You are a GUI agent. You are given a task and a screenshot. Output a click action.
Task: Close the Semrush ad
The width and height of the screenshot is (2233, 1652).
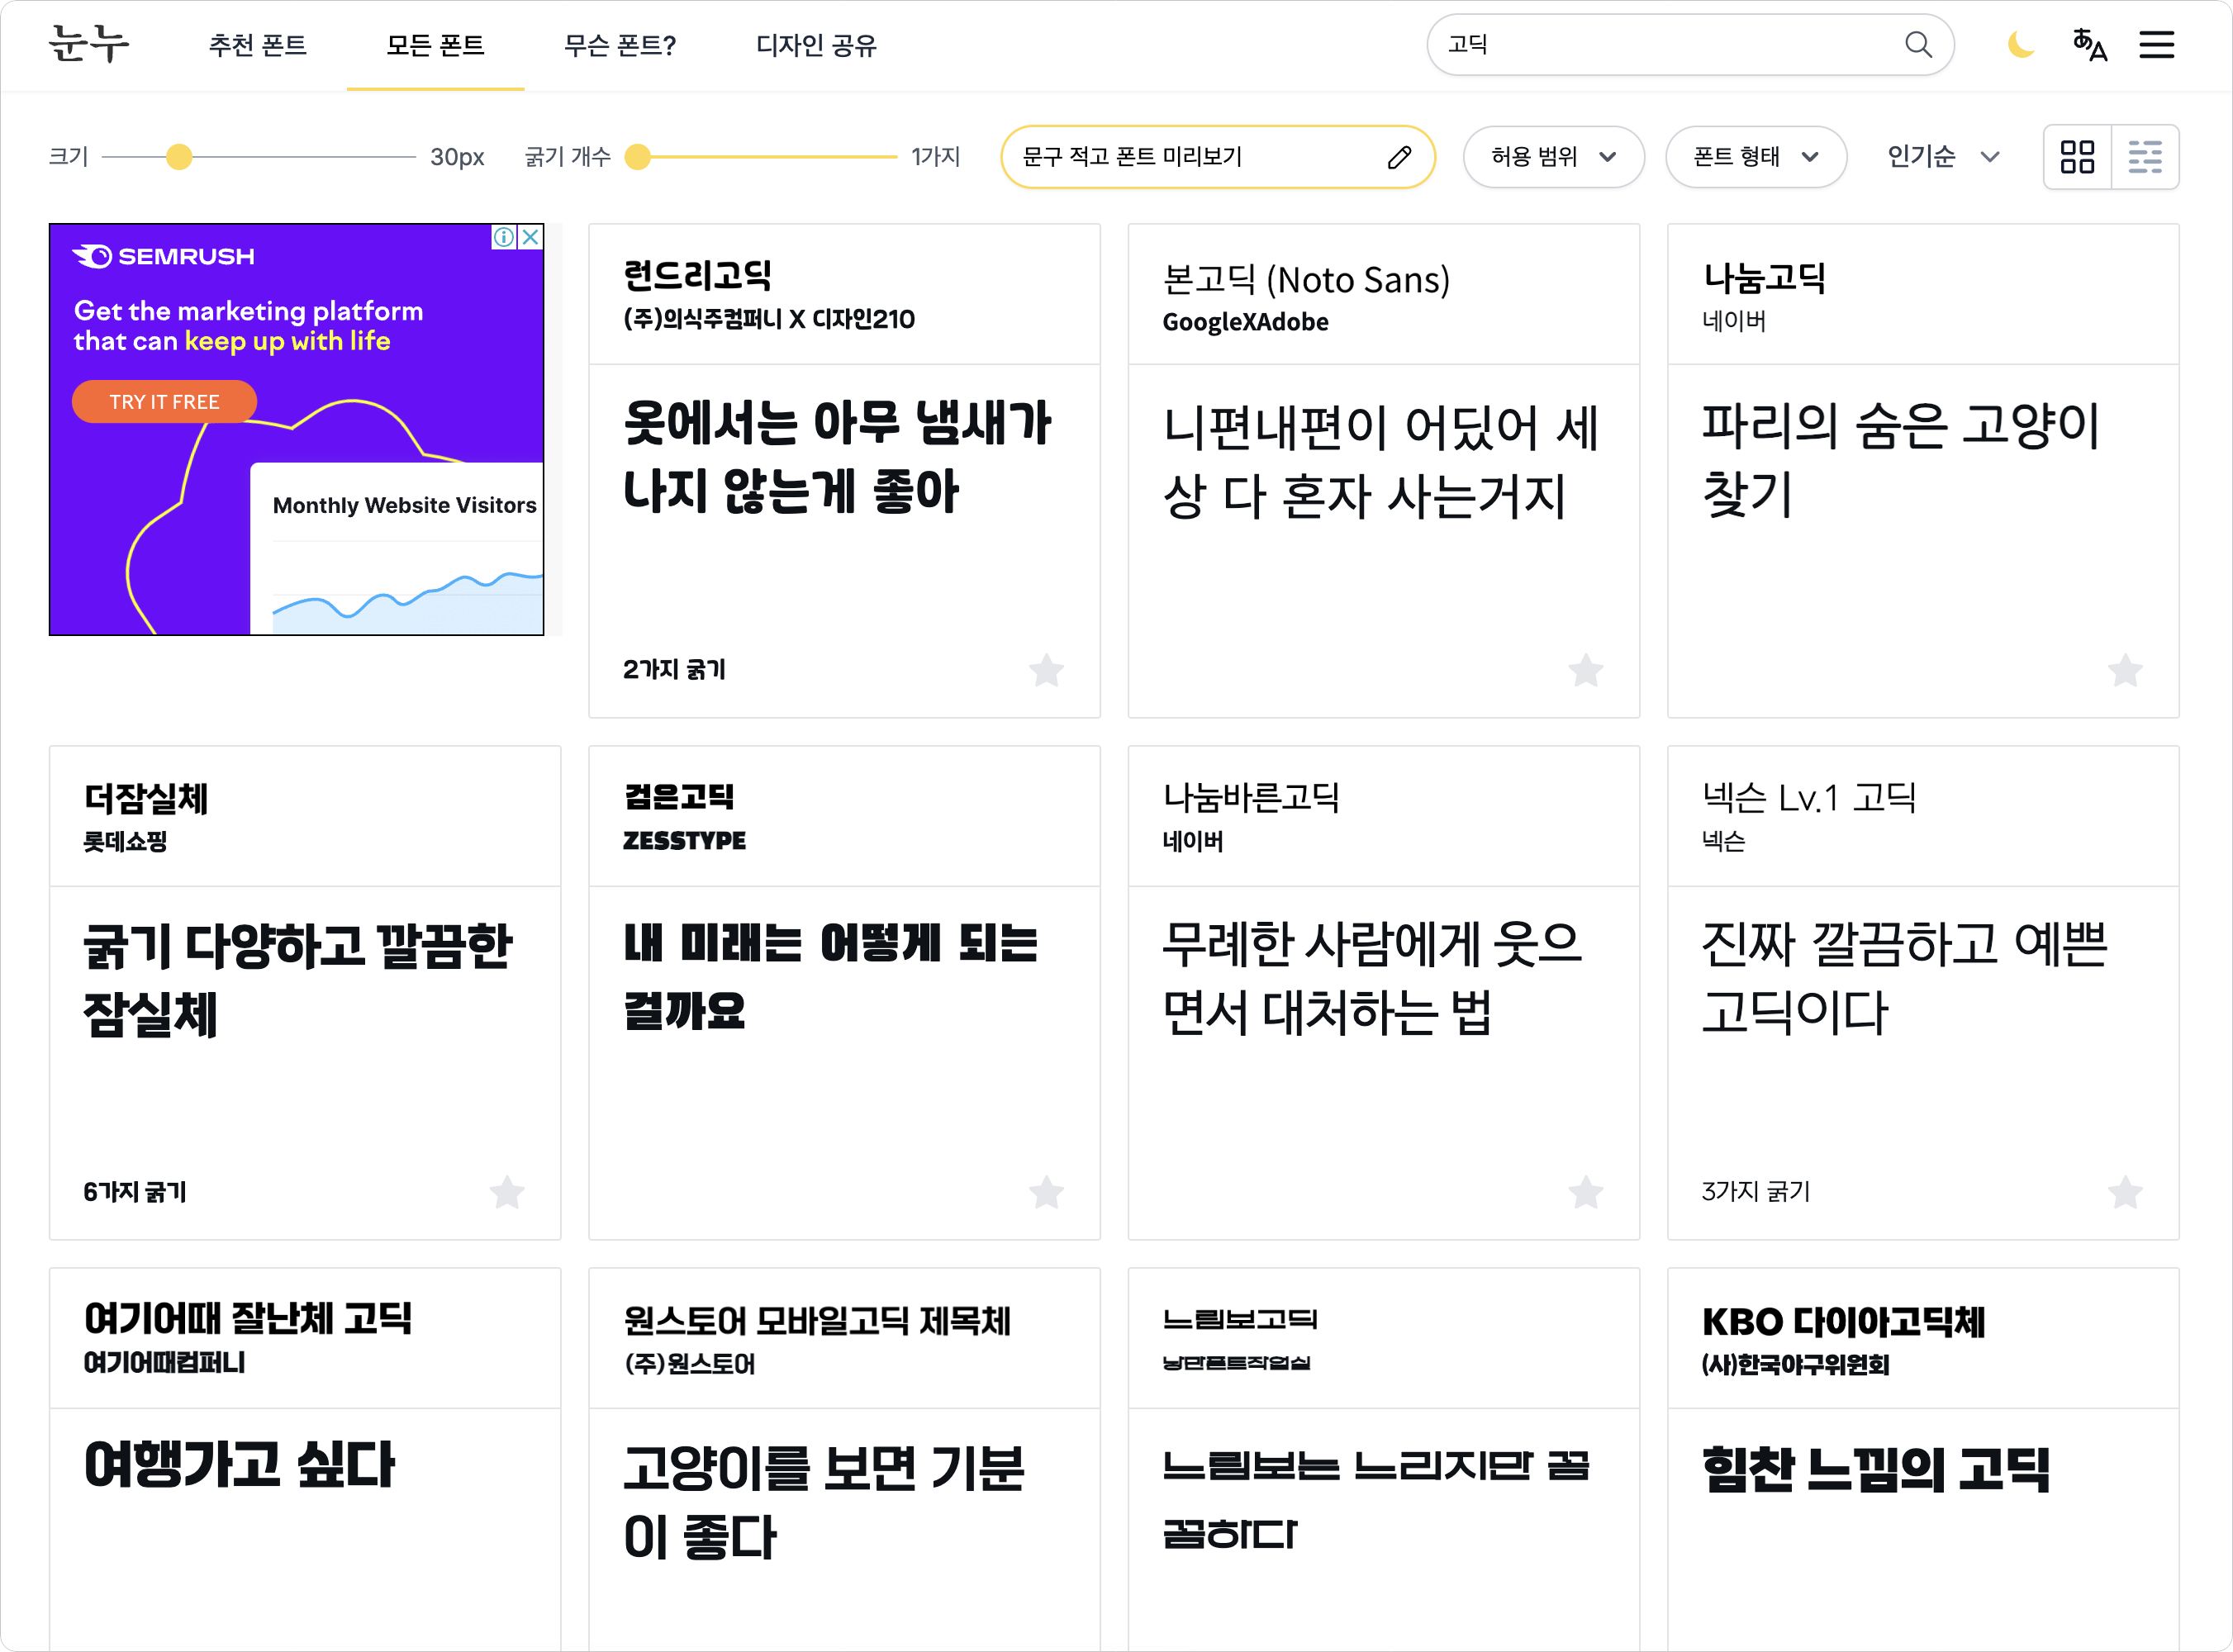531,237
